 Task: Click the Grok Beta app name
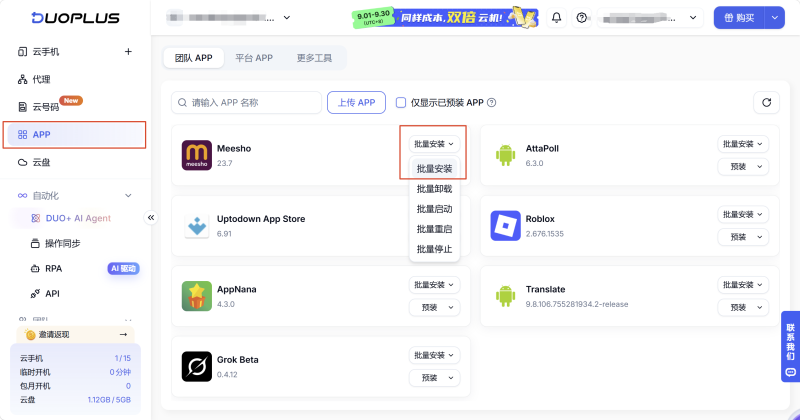click(237, 360)
